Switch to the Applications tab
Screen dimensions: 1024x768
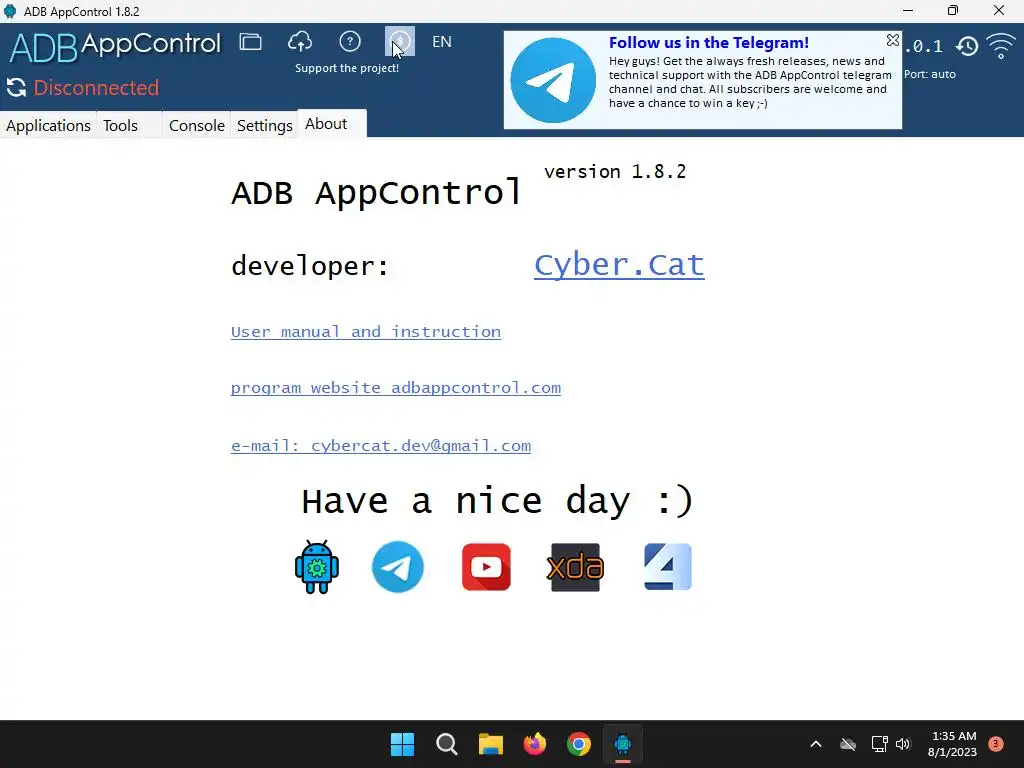(48, 125)
